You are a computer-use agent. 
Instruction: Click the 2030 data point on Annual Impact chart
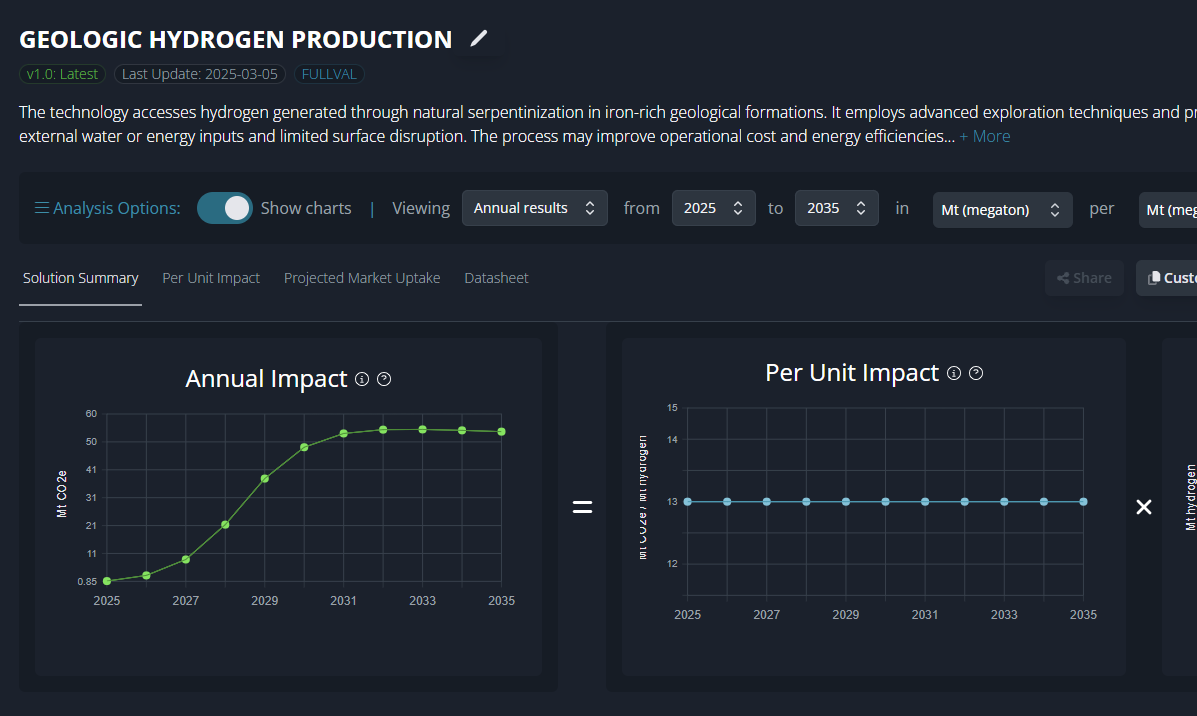click(x=304, y=447)
